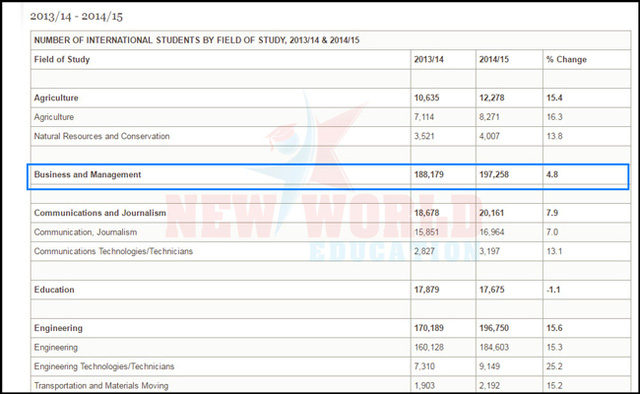
Task: Select the 2014/15 column header
Action: point(494,60)
